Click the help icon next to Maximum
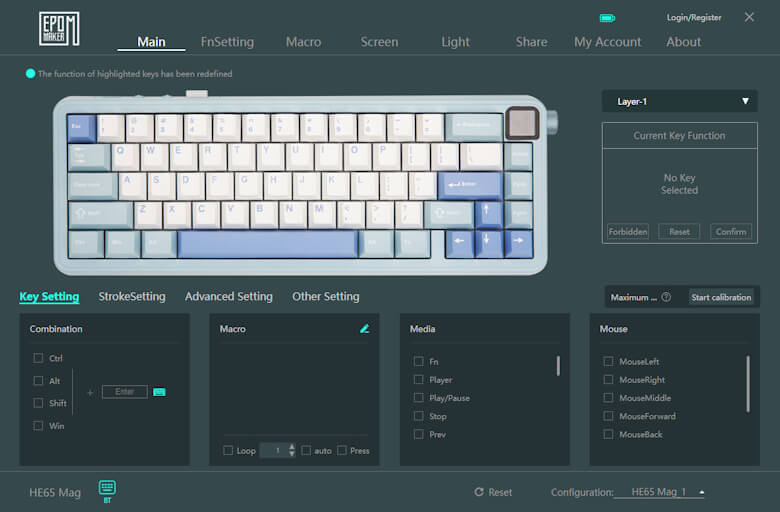This screenshot has height=512, width=780. click(666, 297)
